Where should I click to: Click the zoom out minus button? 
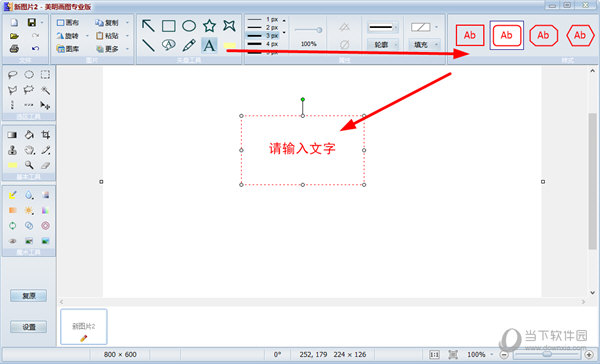pyautogui.click(x=504, y=355)
